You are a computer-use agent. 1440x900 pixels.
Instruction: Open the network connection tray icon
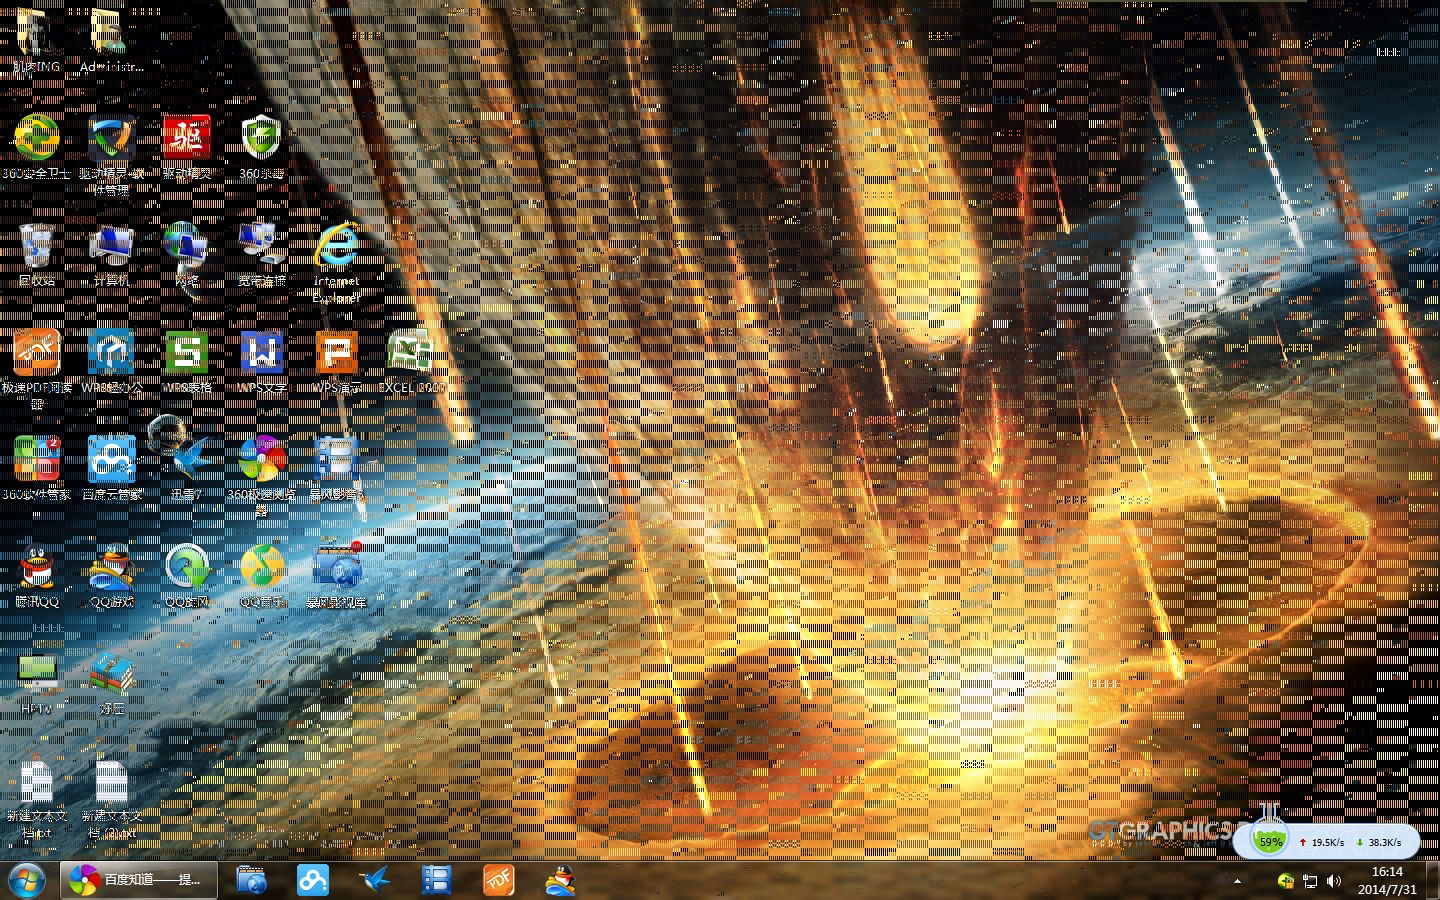click(x=1310, y=881)
